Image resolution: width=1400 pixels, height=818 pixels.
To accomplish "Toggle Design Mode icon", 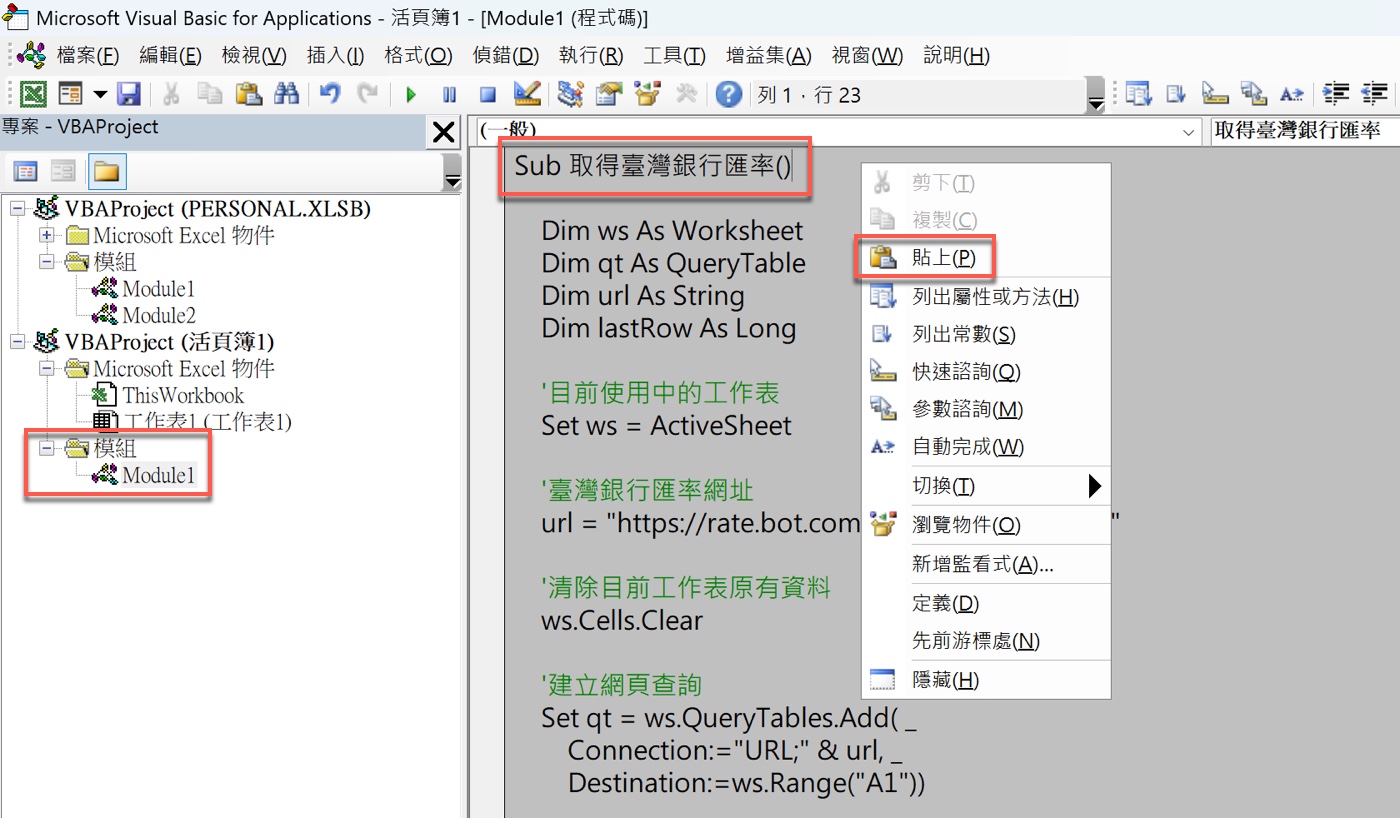I will point(527,94).
